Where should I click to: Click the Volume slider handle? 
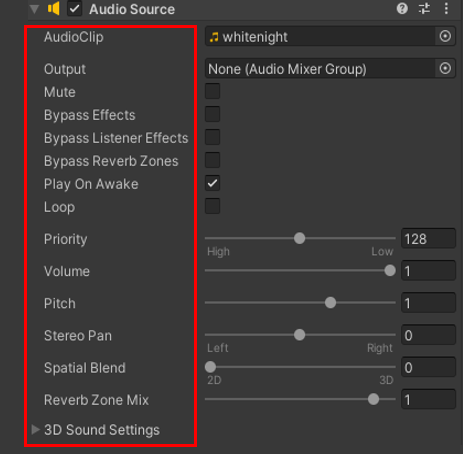pos(390,270)
